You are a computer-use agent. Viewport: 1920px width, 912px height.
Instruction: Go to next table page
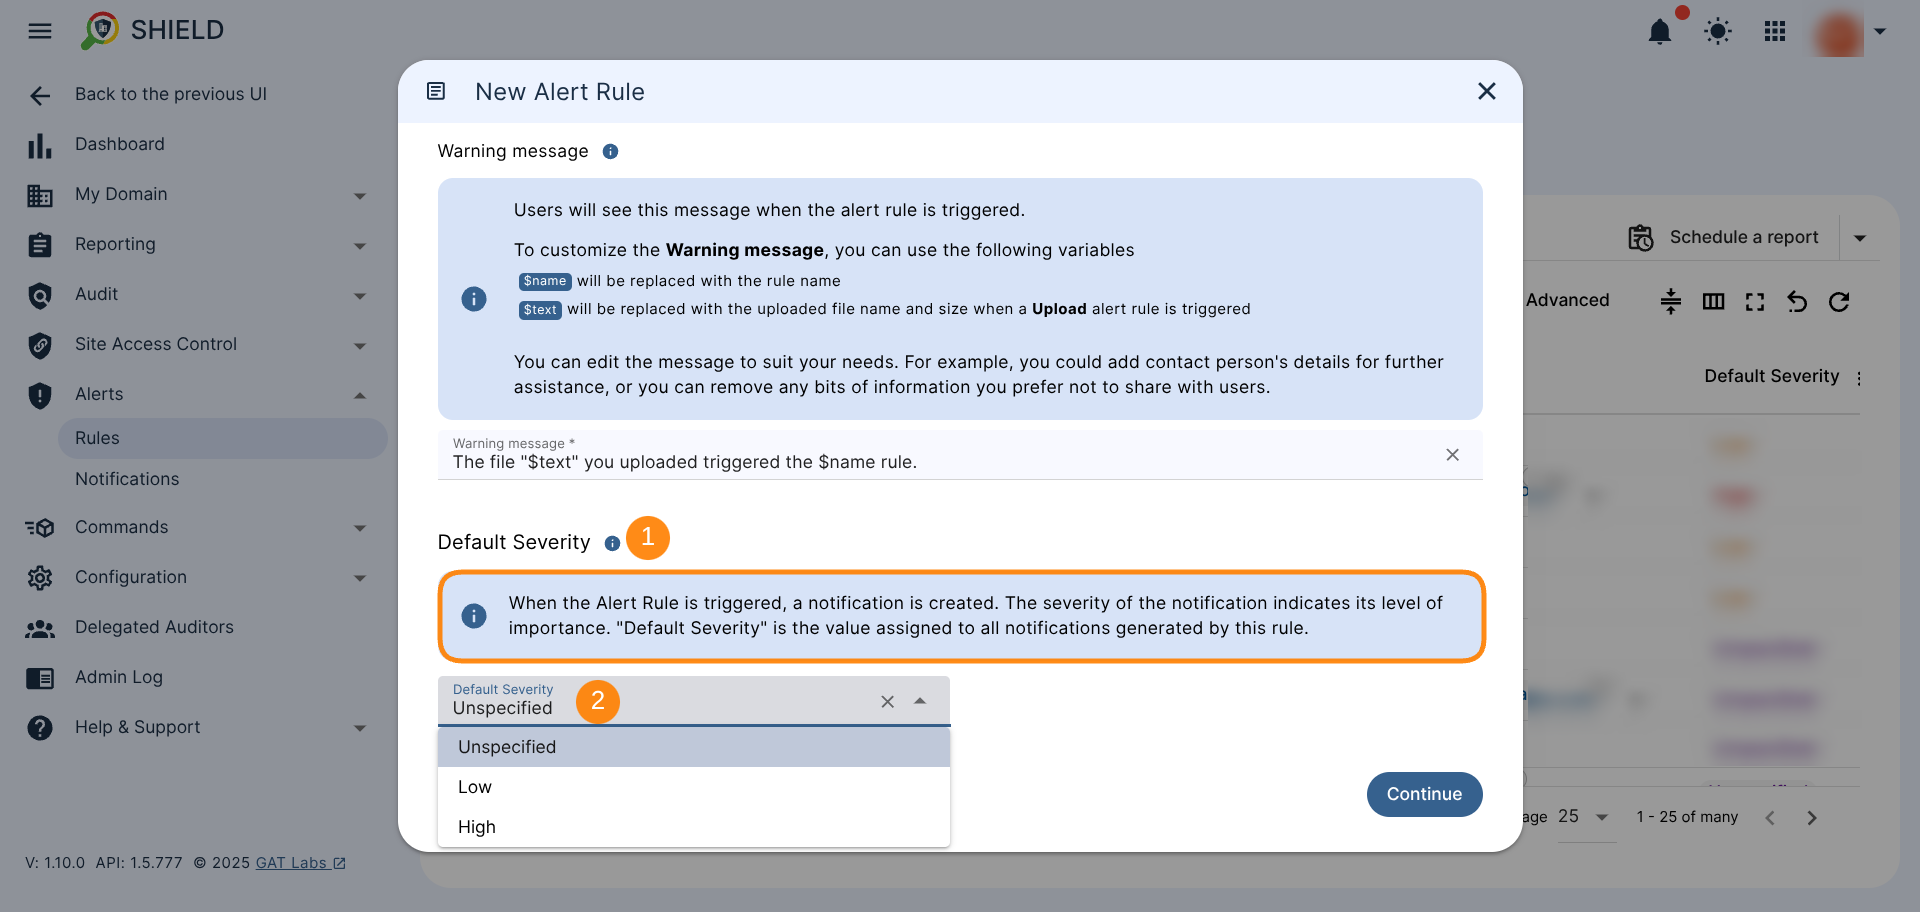click(x=1812, y=818)
